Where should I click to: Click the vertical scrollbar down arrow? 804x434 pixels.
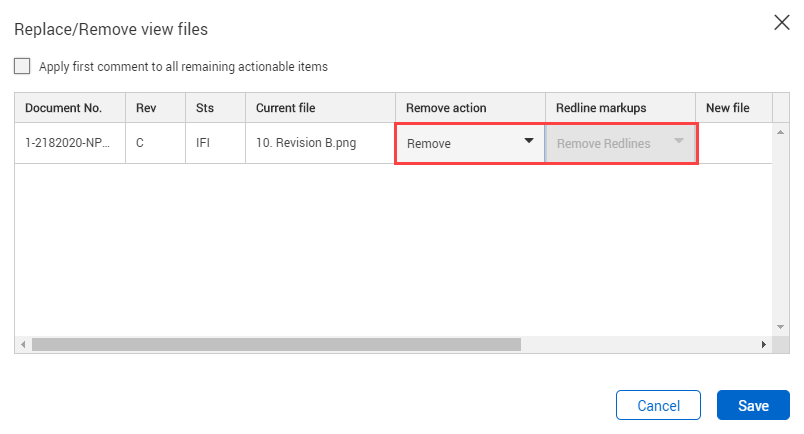point(780,327)
